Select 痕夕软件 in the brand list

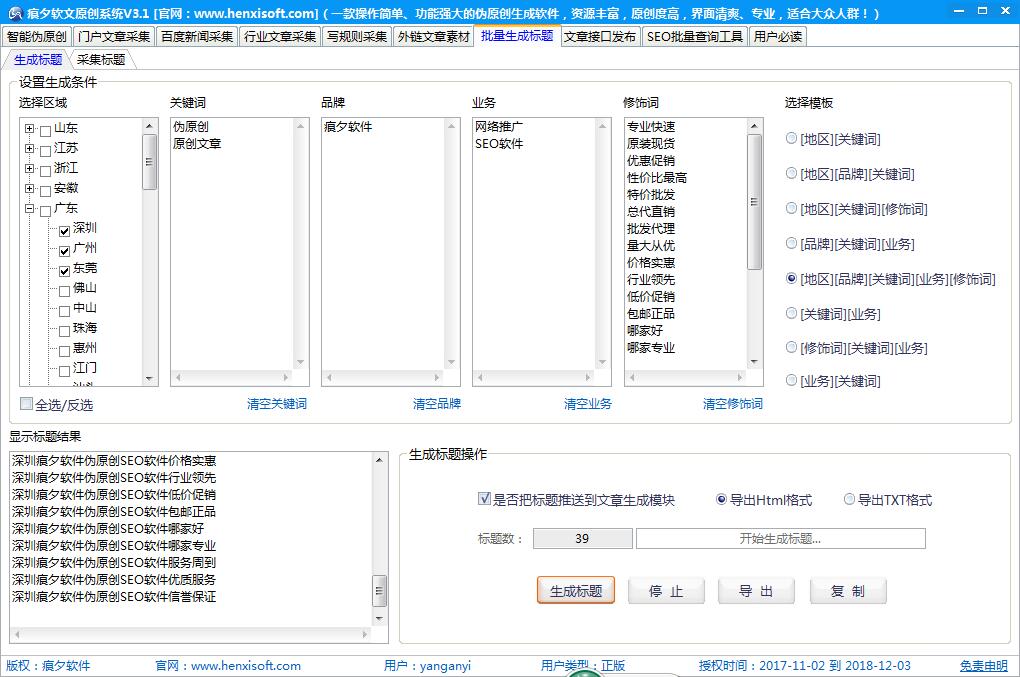click(347, 127)
